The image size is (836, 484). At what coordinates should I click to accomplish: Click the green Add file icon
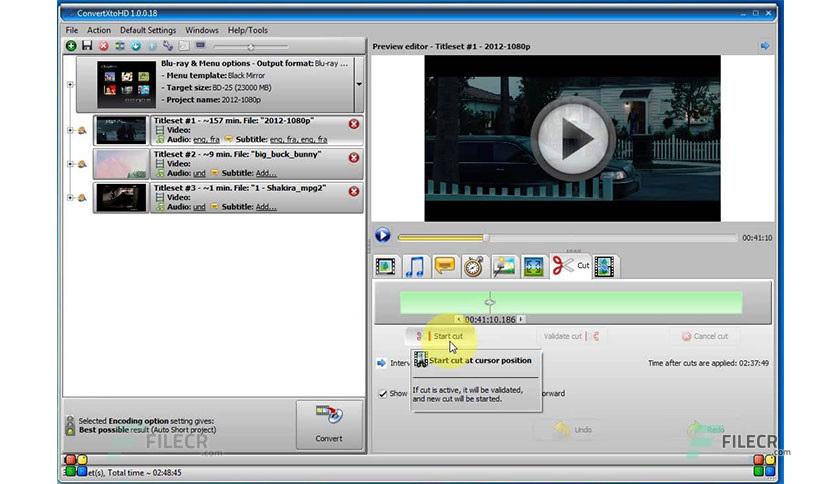(x=71, y=46)
